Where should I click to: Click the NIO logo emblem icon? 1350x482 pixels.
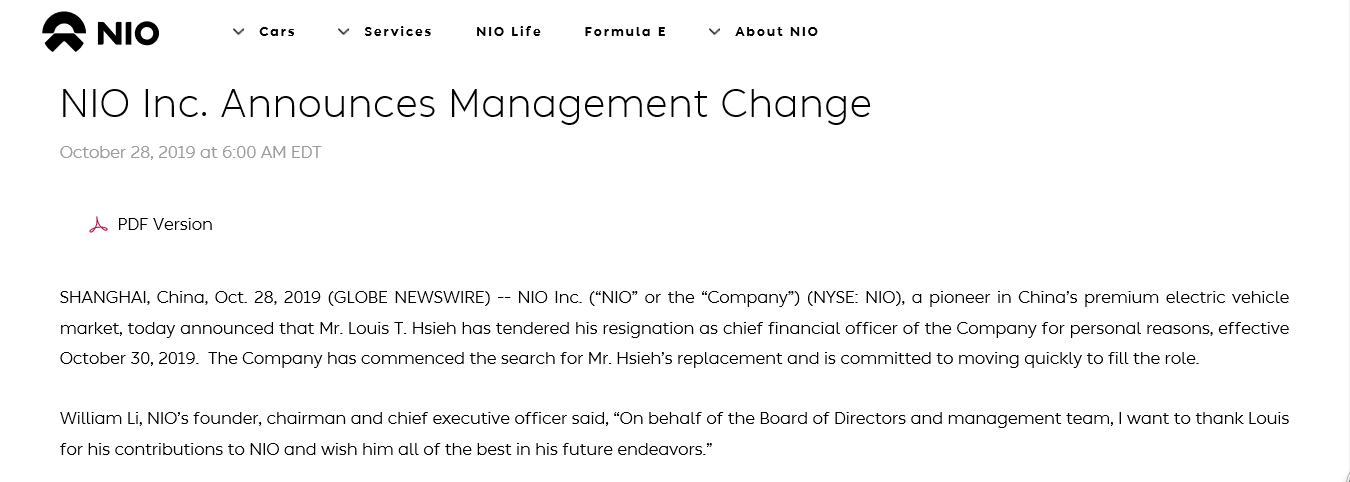65,32
